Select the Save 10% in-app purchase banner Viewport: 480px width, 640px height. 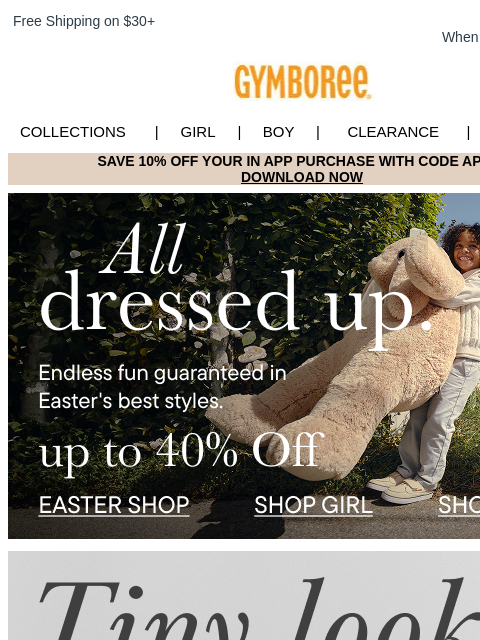(x=244, y=169)
